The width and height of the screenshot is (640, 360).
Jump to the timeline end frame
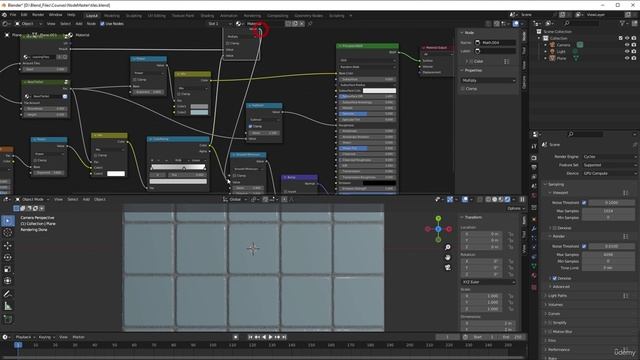point(284,337)
